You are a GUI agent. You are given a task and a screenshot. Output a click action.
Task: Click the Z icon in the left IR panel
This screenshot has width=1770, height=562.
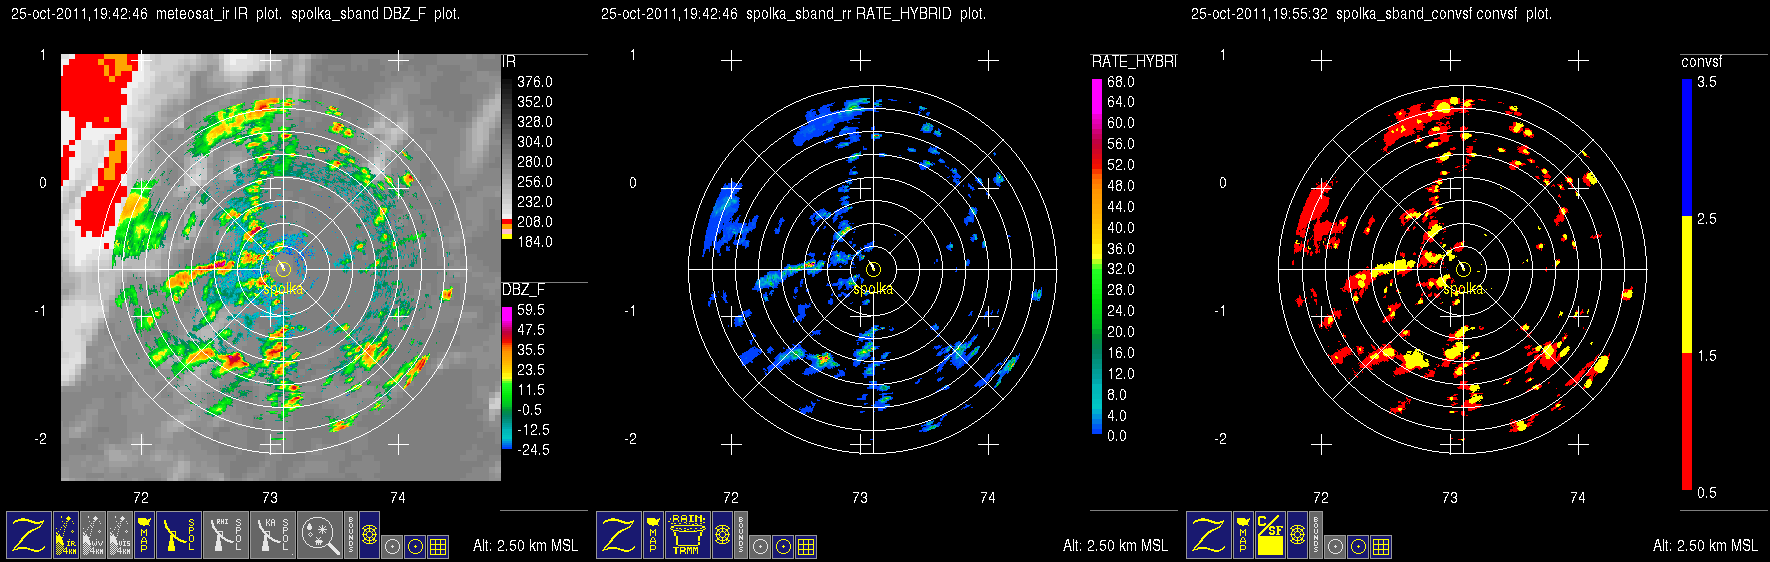(x=29, y=535)
